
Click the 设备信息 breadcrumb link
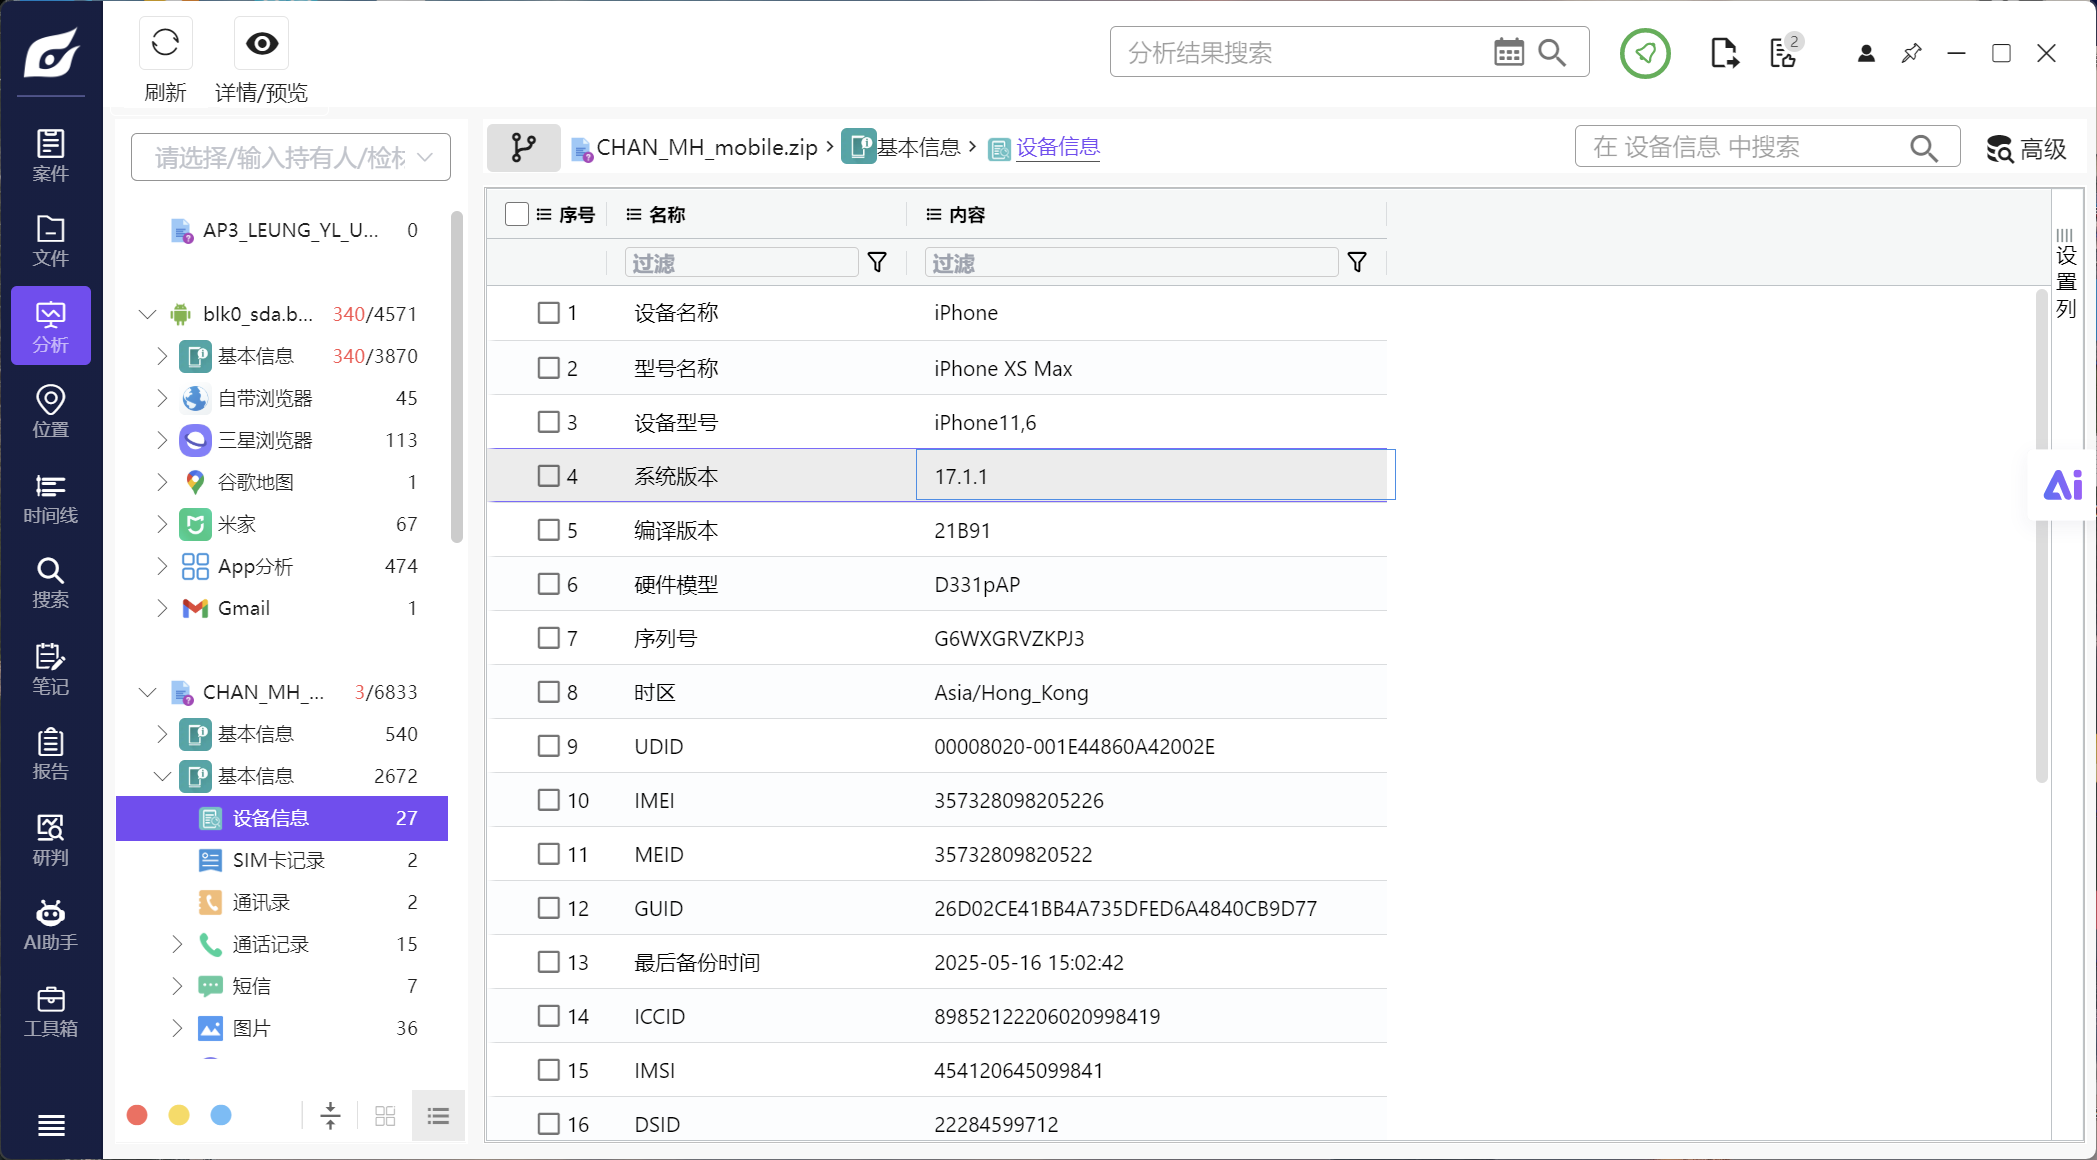point(1058,148)
